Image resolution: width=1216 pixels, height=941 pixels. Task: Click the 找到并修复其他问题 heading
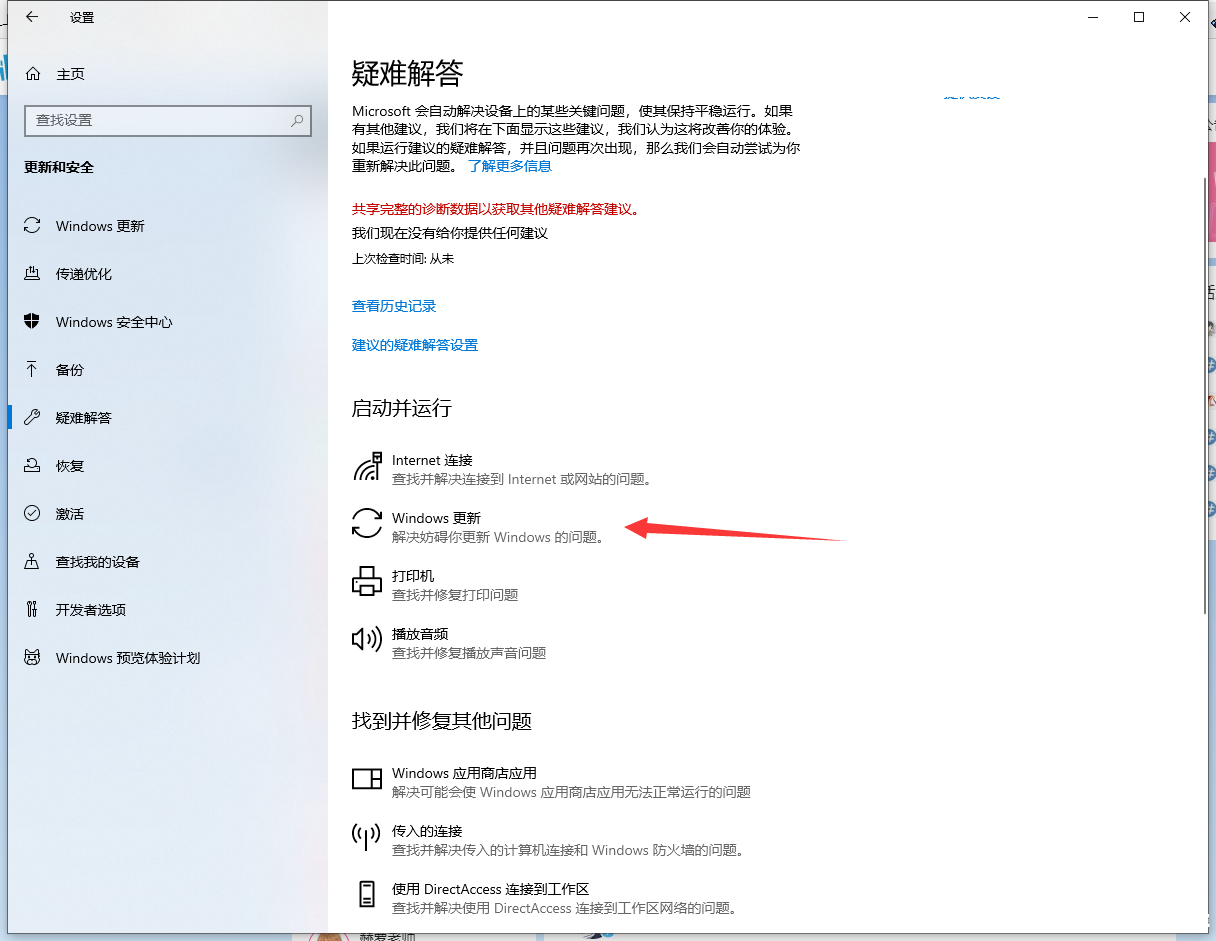442,721
